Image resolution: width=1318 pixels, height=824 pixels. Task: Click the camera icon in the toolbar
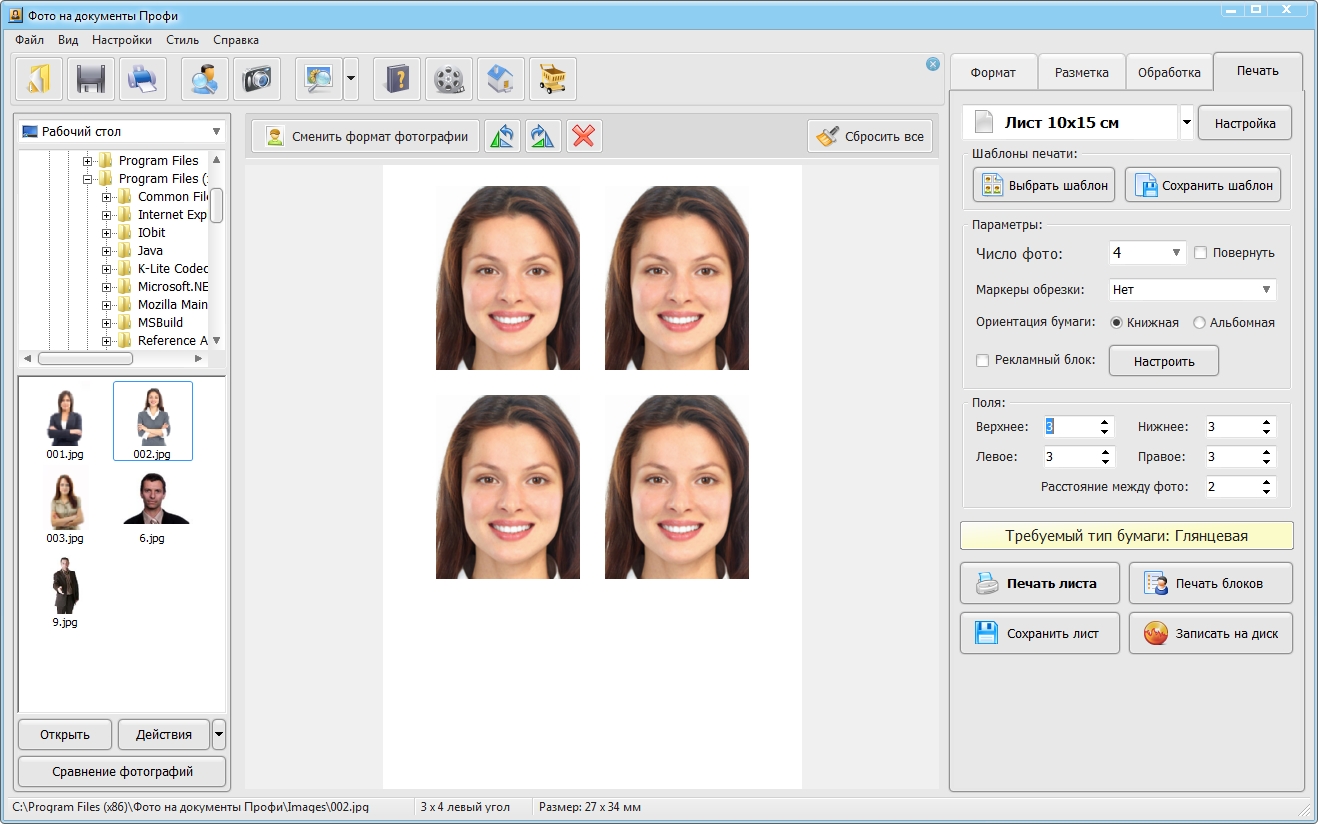(x=257, y=79)
